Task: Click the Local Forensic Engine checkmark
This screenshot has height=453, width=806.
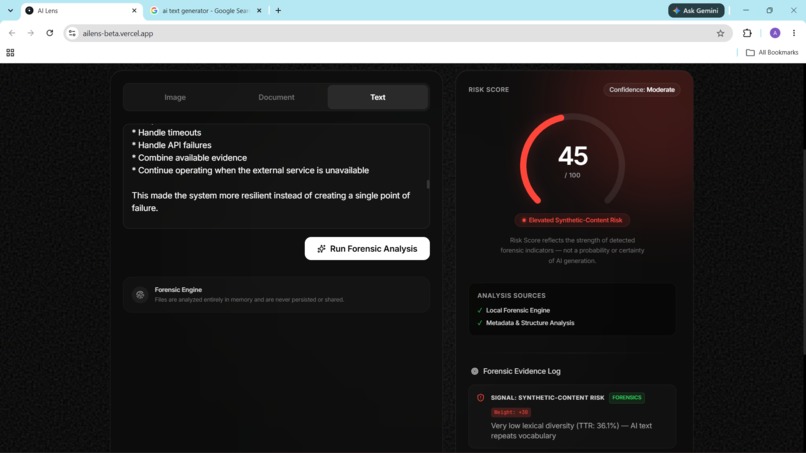Action: point(480,311)
